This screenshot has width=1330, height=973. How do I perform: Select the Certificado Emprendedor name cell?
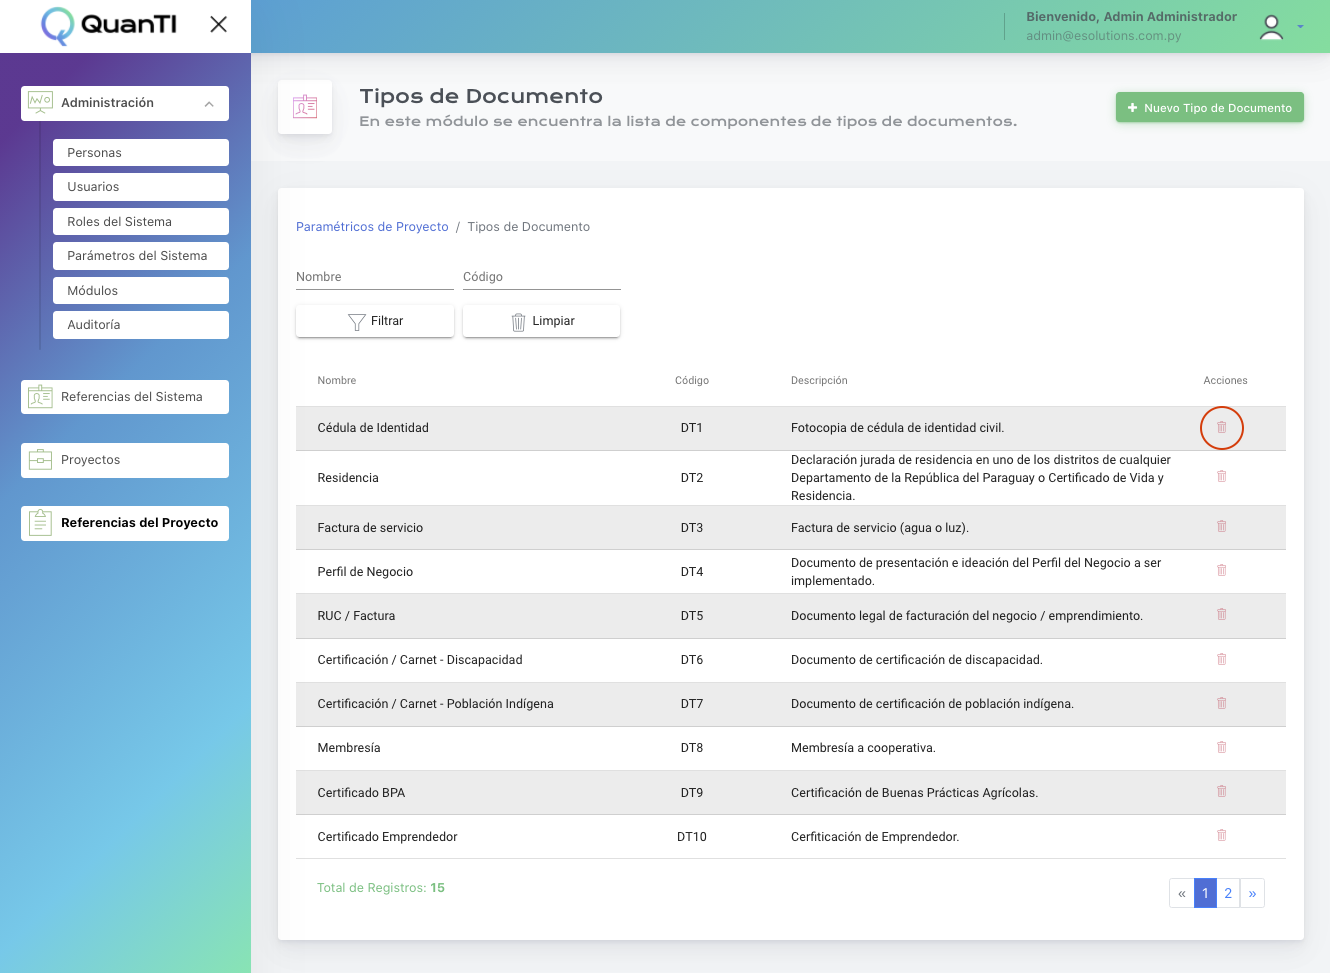tap(387, 837)
